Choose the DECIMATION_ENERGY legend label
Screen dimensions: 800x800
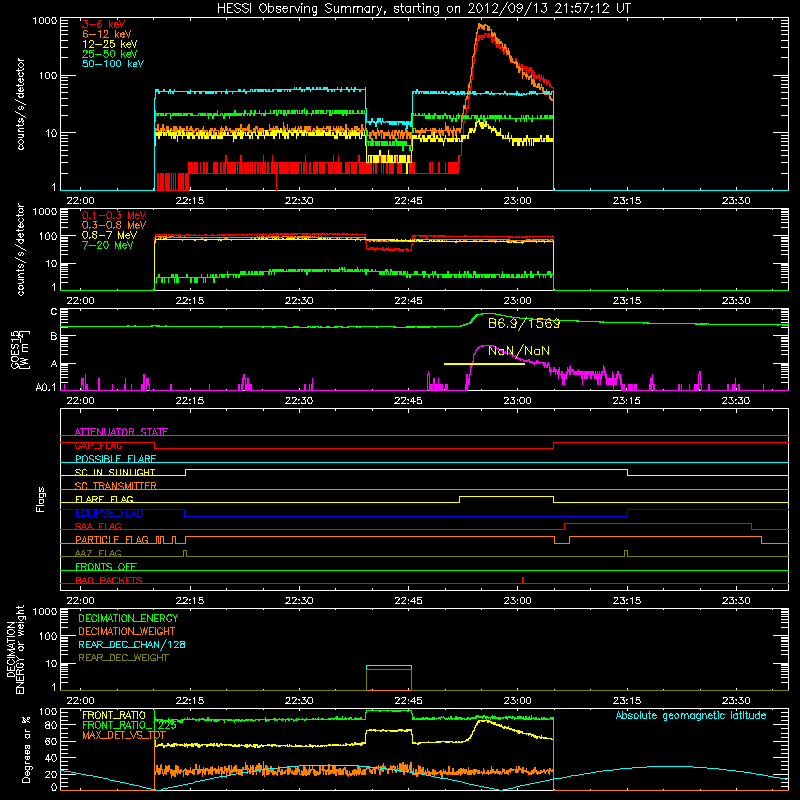(128, 618)
